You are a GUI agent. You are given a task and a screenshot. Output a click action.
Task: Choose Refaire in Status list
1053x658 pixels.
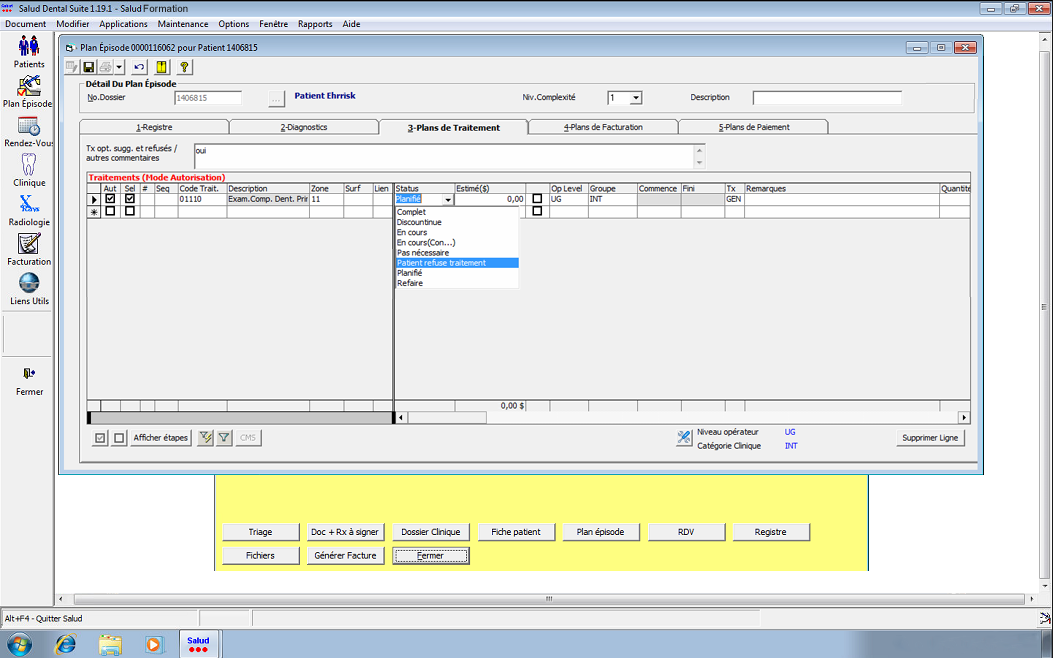coord(457,283)
